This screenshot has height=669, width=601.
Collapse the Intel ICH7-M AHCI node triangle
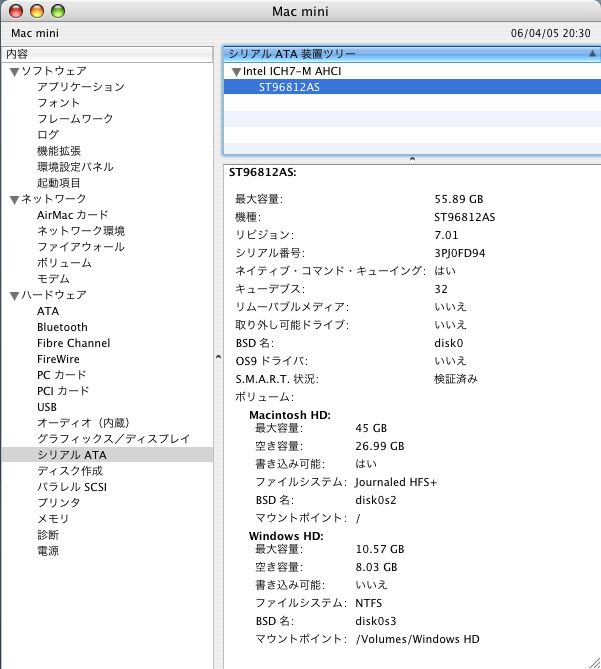pos(236,72)
